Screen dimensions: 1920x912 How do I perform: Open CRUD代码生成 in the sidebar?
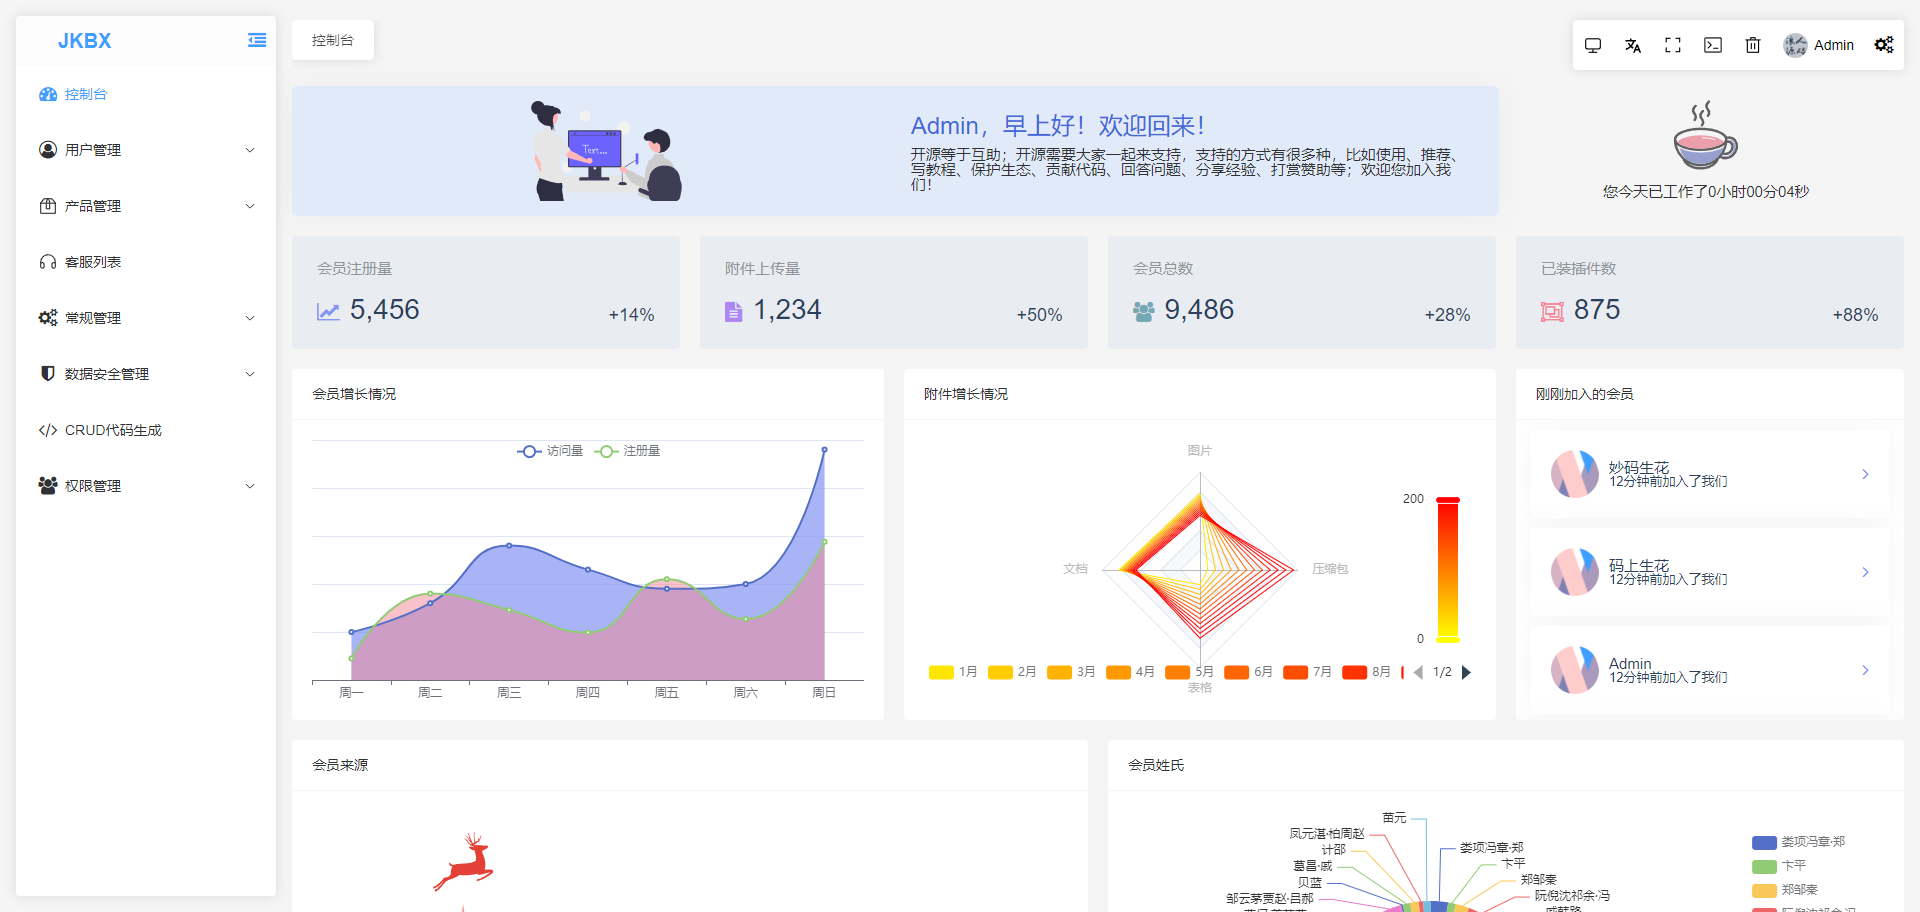tap(113, 430)
